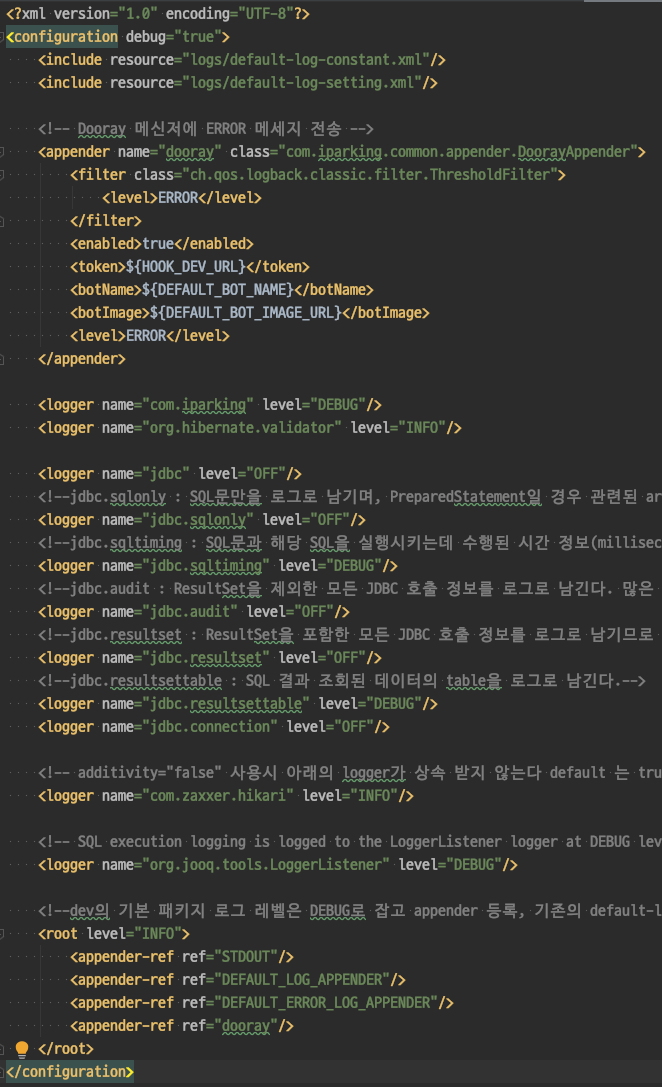Click the appender name="dooray" opening tag
Viewport: 662px width, 1087px height.
click(x=342, y=152)
